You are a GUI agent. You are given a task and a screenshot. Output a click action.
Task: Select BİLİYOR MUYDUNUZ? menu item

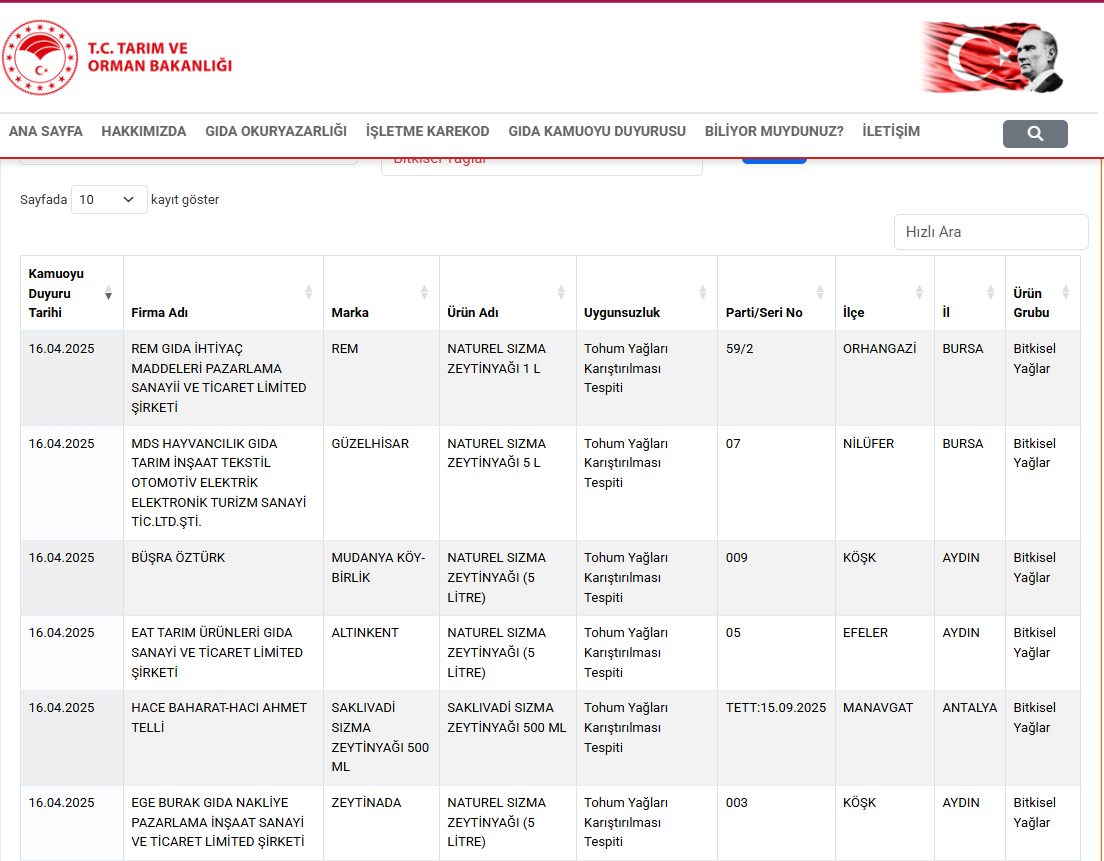(774, 132)
